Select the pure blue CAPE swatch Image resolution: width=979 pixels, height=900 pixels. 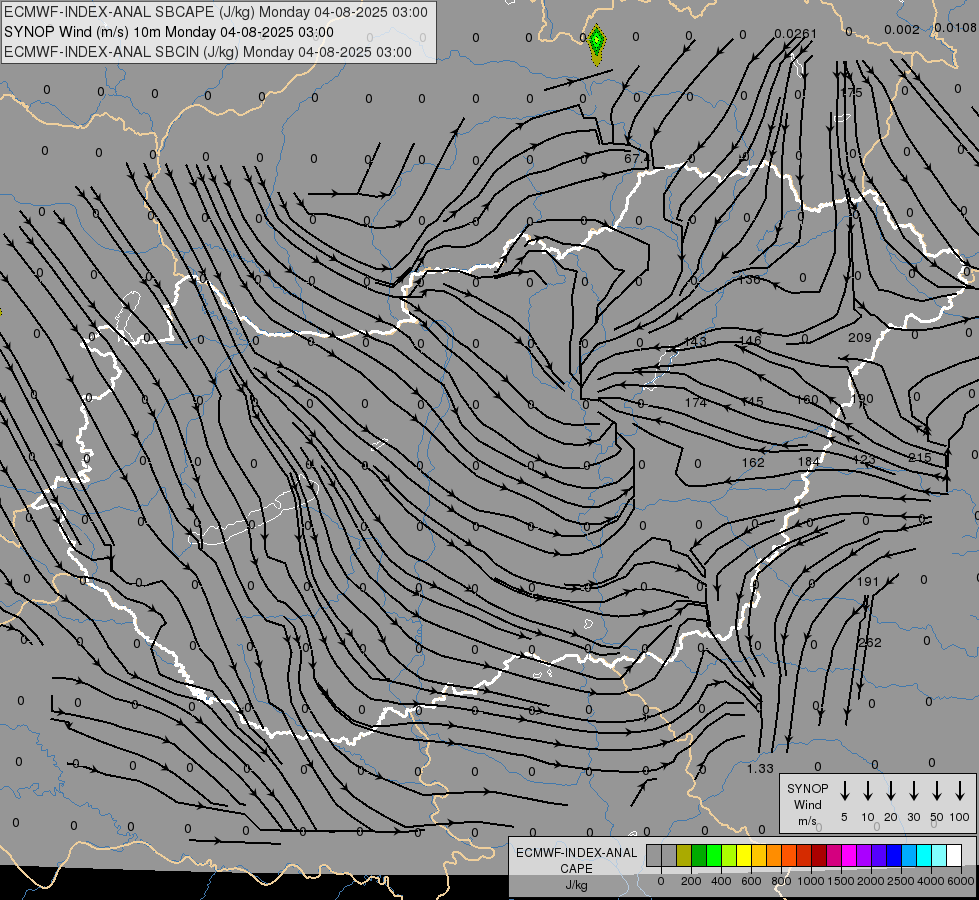pos(894,855)
